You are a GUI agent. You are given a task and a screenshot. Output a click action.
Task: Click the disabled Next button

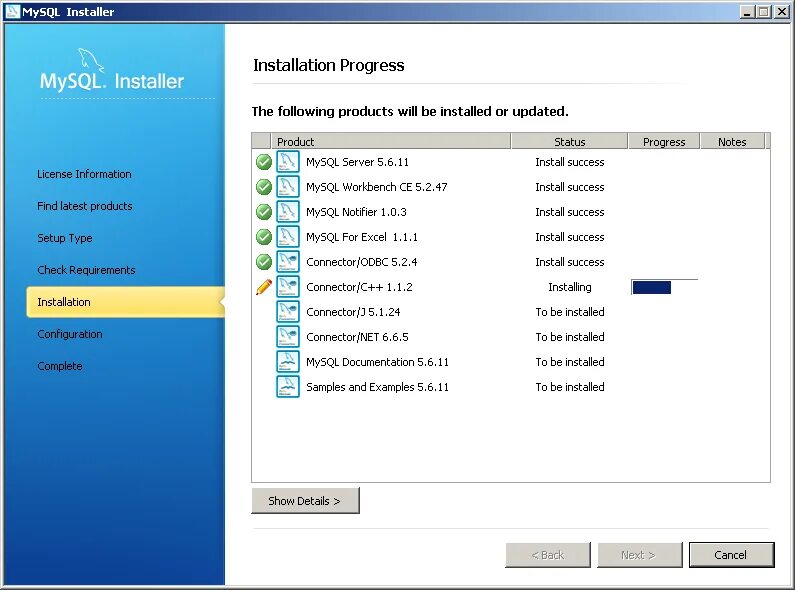click(x=639, y=555)
